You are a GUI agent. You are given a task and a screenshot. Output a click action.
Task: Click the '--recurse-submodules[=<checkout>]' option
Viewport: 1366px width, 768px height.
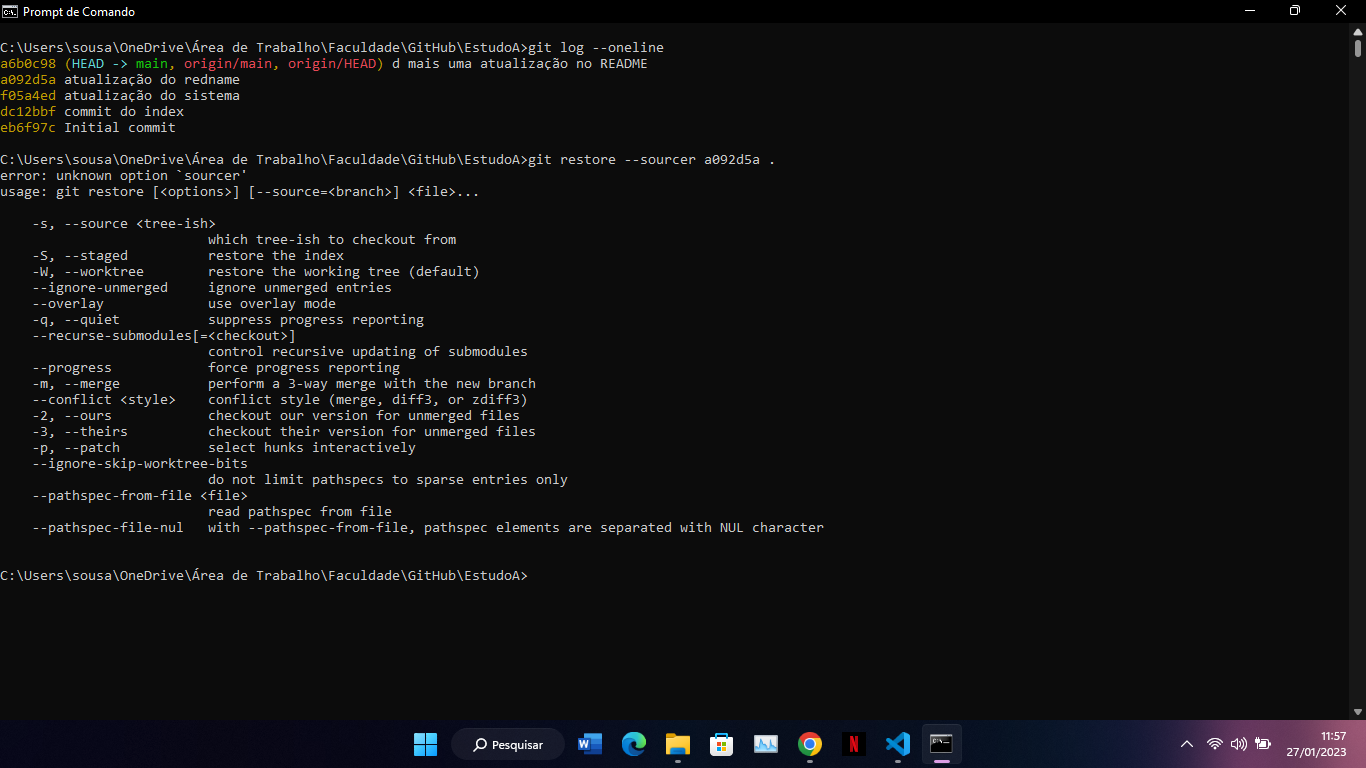pyautogui.click(x=164, y=336)
